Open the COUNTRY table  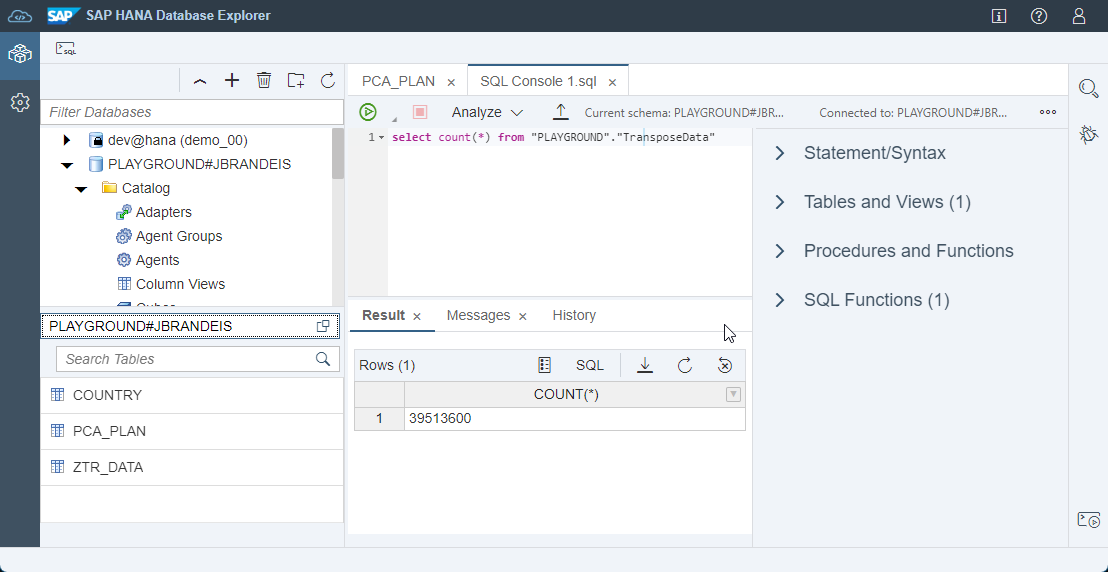[x=191, y=395]
